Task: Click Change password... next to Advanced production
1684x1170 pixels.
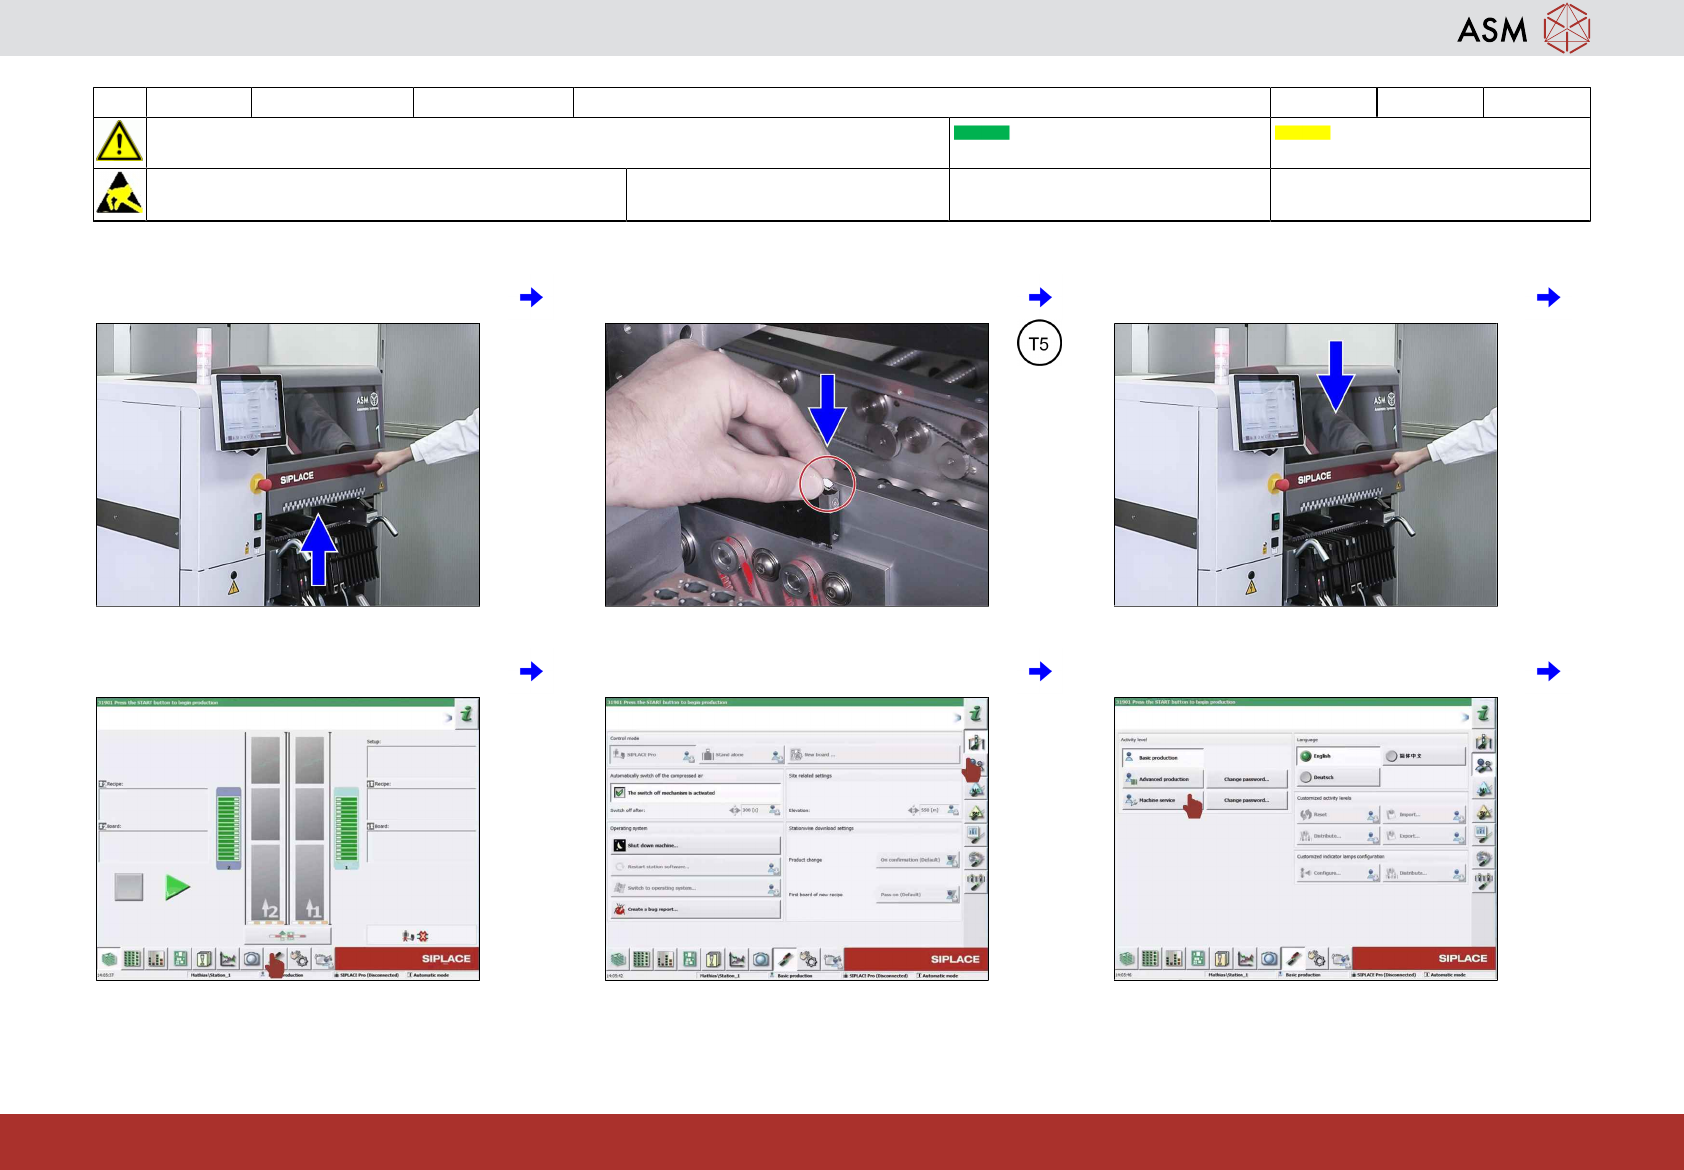Action: point(1246,779)
